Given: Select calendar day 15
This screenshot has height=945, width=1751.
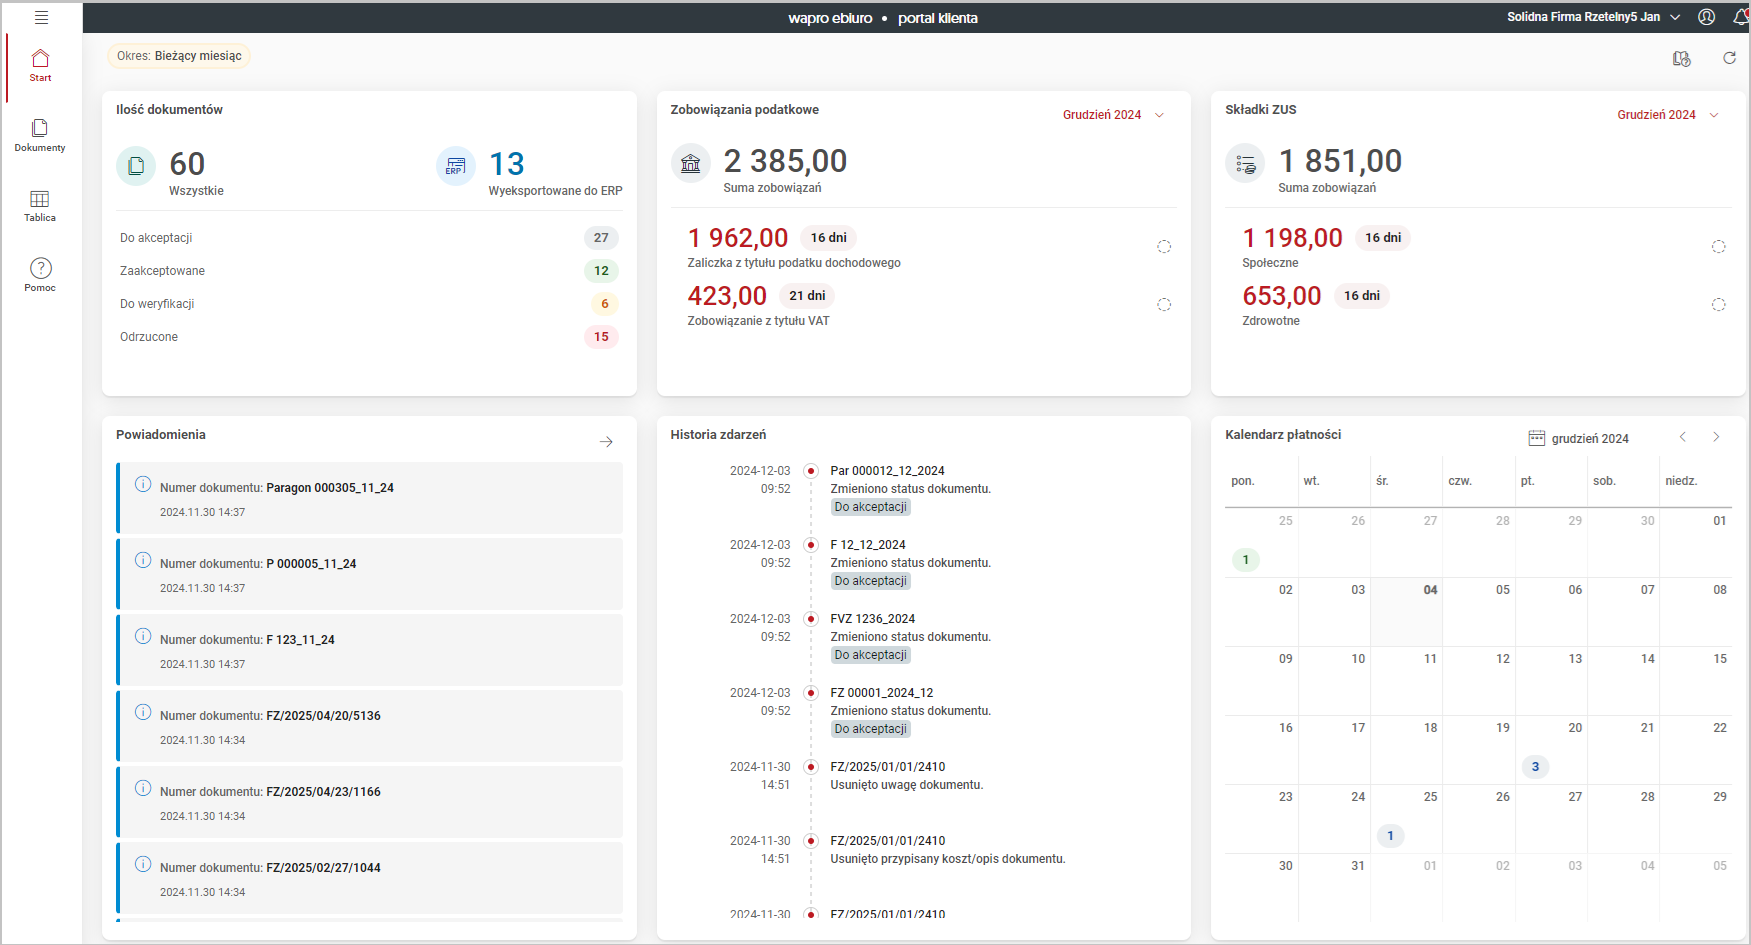Looking at the screenshot, I should [x=1696, y=681].
